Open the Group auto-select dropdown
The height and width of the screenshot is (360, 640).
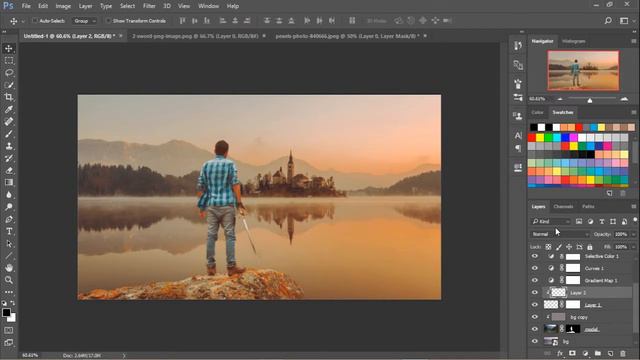tap(85, 21)
